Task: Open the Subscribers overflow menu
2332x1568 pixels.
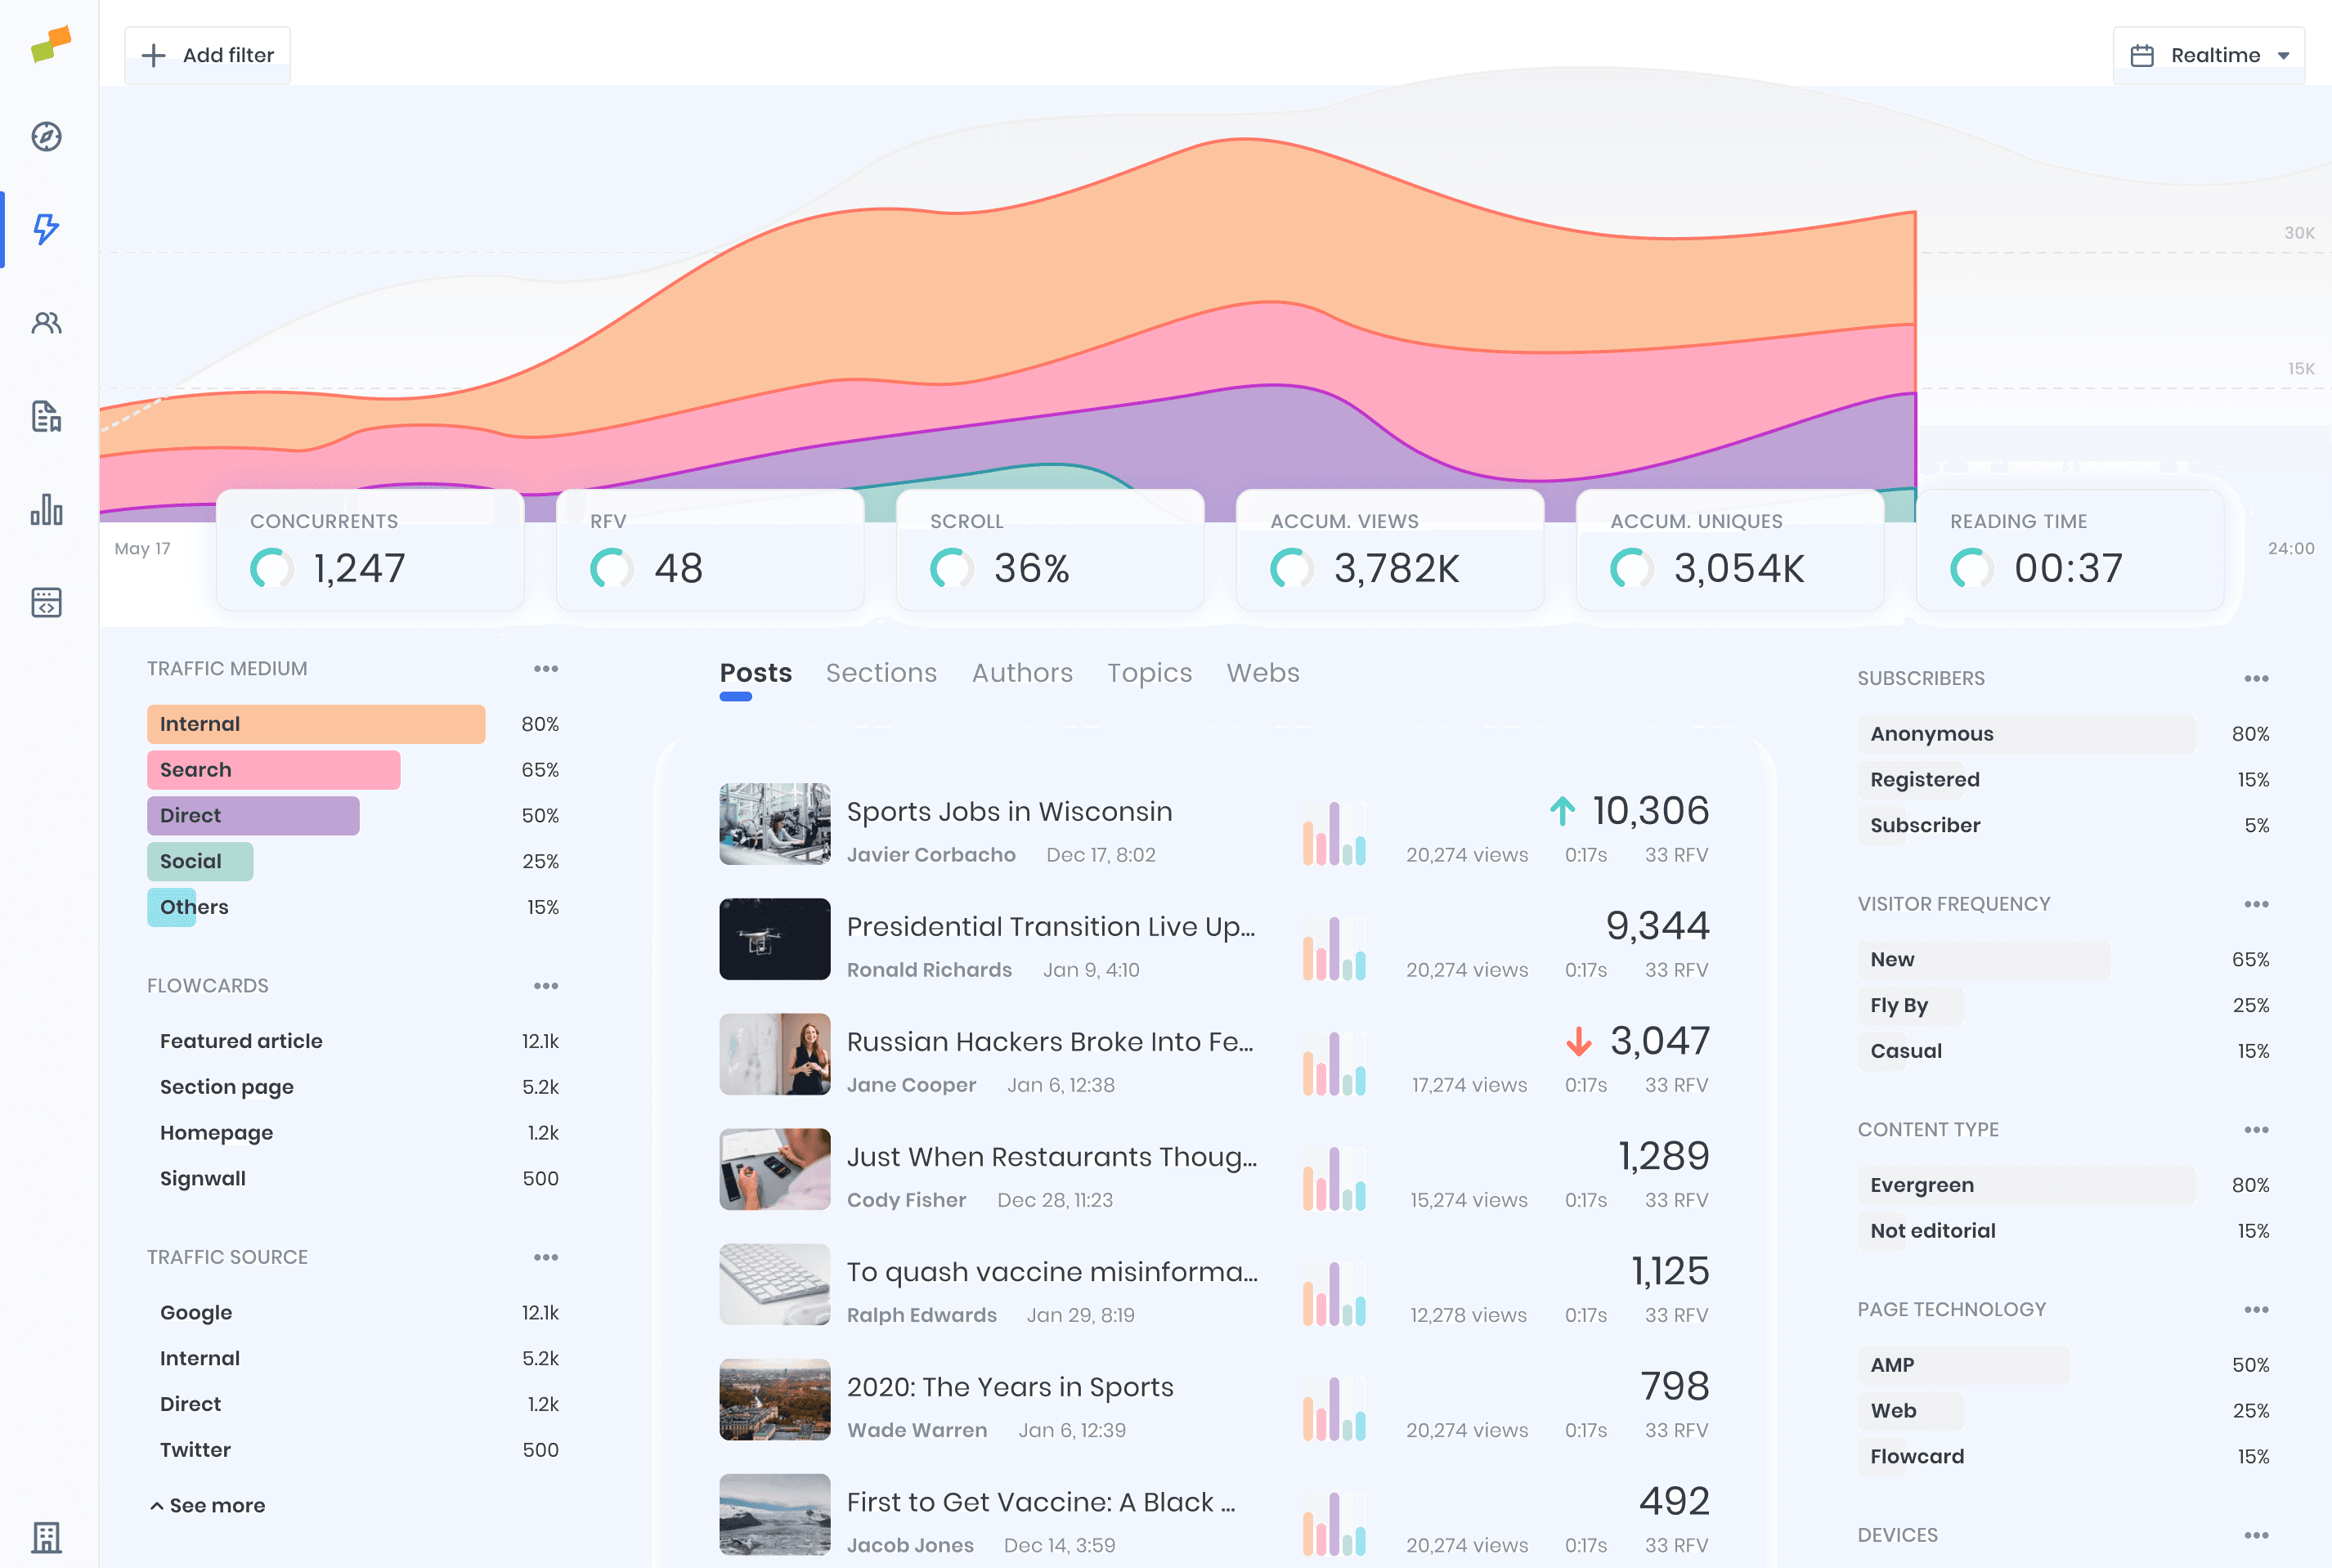Action: (x=2256, y=678)
